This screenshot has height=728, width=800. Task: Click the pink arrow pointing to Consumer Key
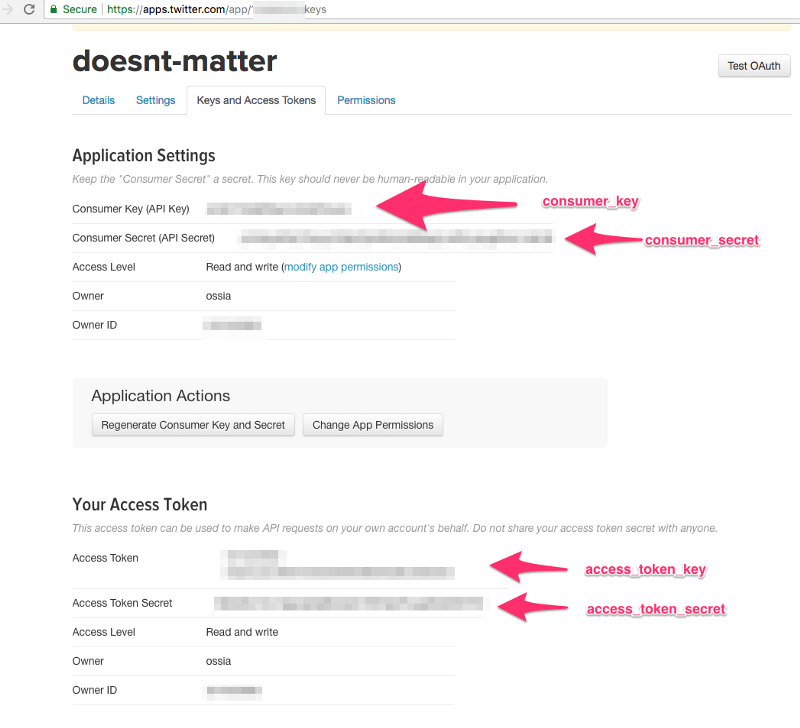click(x=448, y=204)
